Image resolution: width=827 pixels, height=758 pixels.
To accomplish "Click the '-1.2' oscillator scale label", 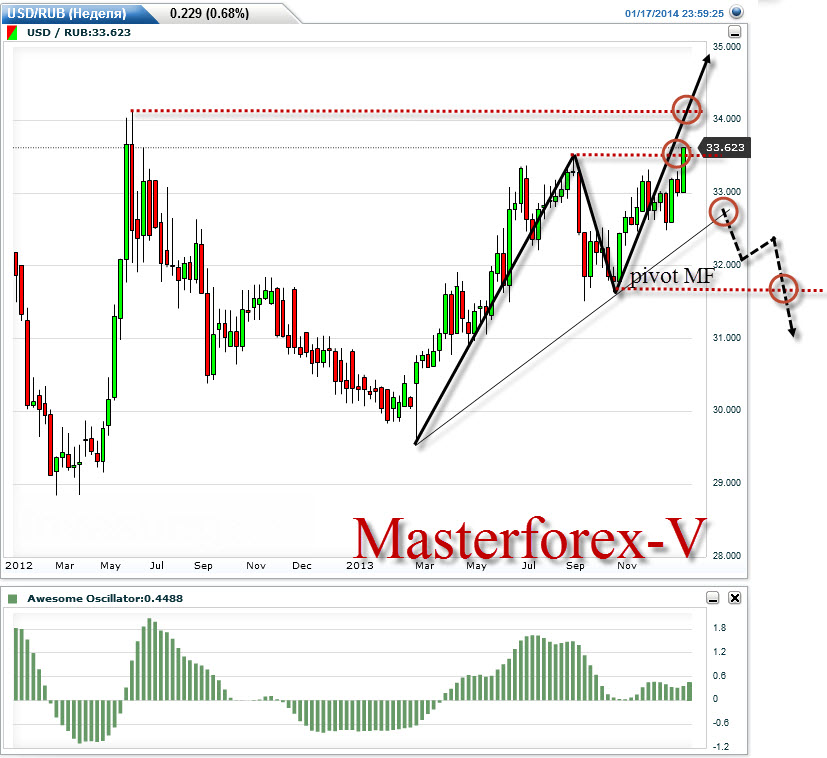I will coord(720,746).
